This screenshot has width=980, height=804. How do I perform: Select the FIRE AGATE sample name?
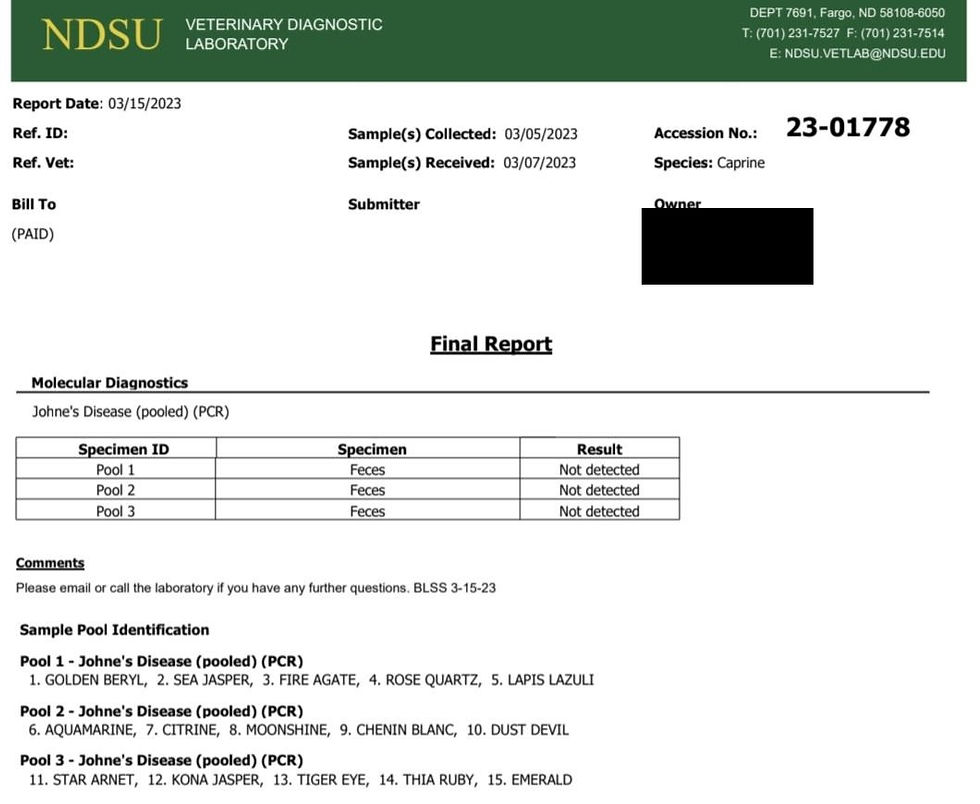click(318, 680)
